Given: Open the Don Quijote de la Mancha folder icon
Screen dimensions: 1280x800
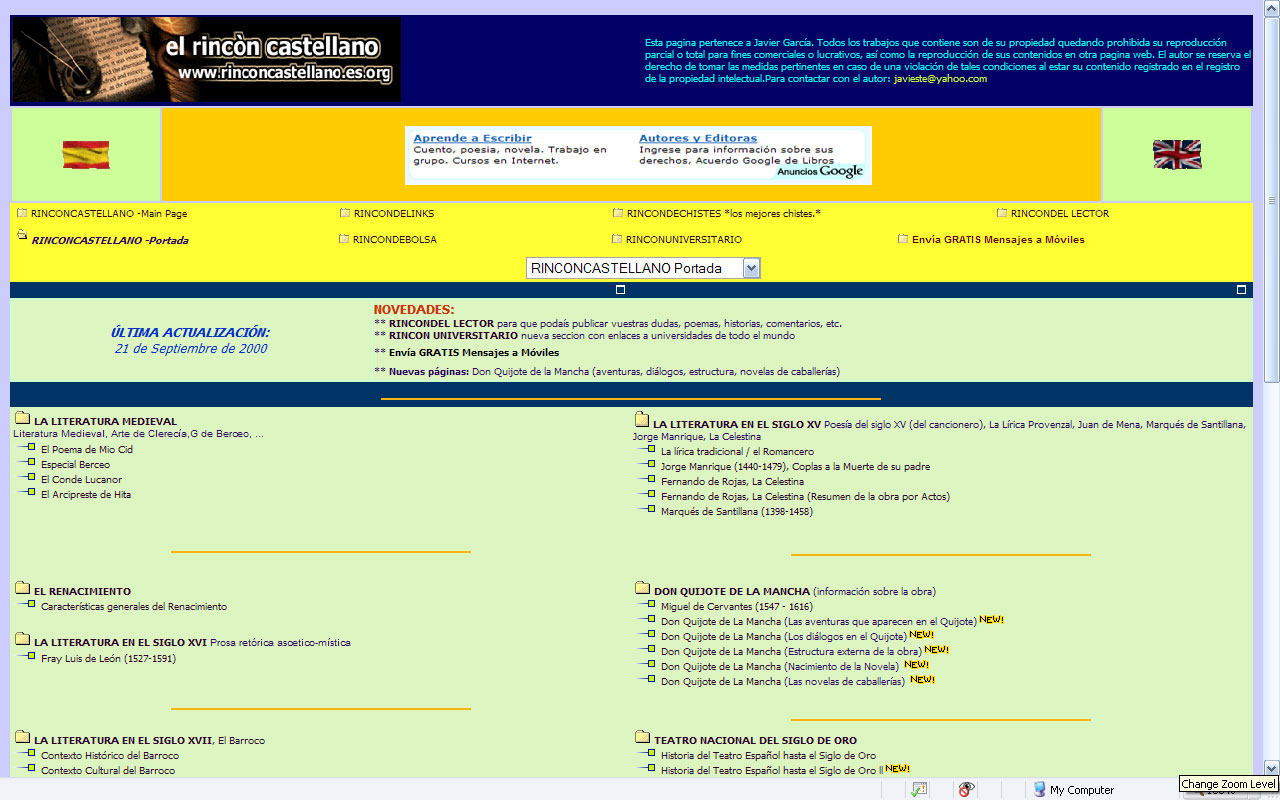Looking at the screenshot, I should point(642,589).
